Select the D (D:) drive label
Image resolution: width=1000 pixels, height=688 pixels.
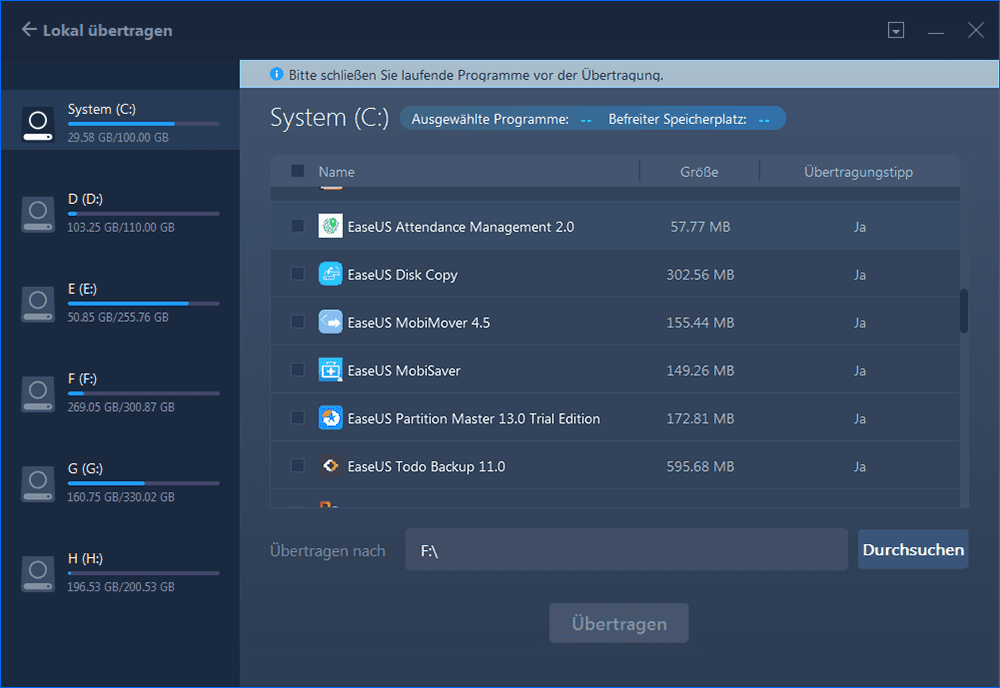tap(85, 199)
